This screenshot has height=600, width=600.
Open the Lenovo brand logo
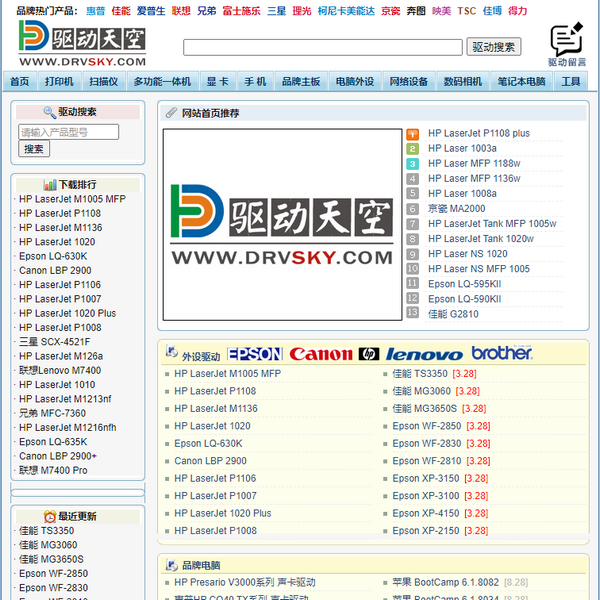click(x=424, y=354)
